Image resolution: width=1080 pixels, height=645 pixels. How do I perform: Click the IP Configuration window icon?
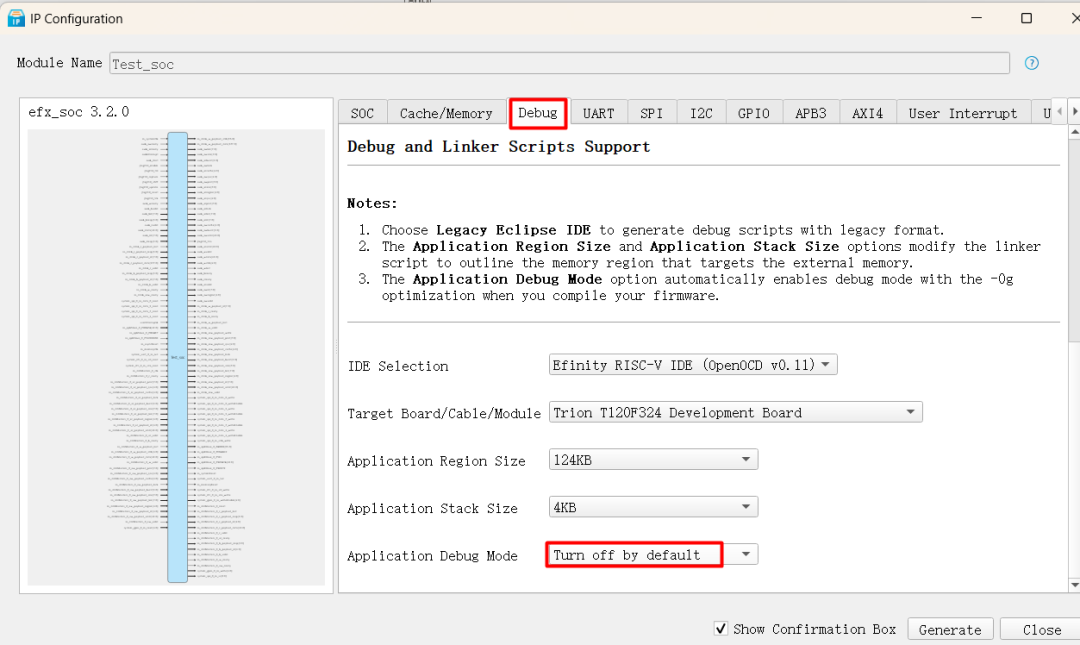pyautogui.click(x=16, y=19)
